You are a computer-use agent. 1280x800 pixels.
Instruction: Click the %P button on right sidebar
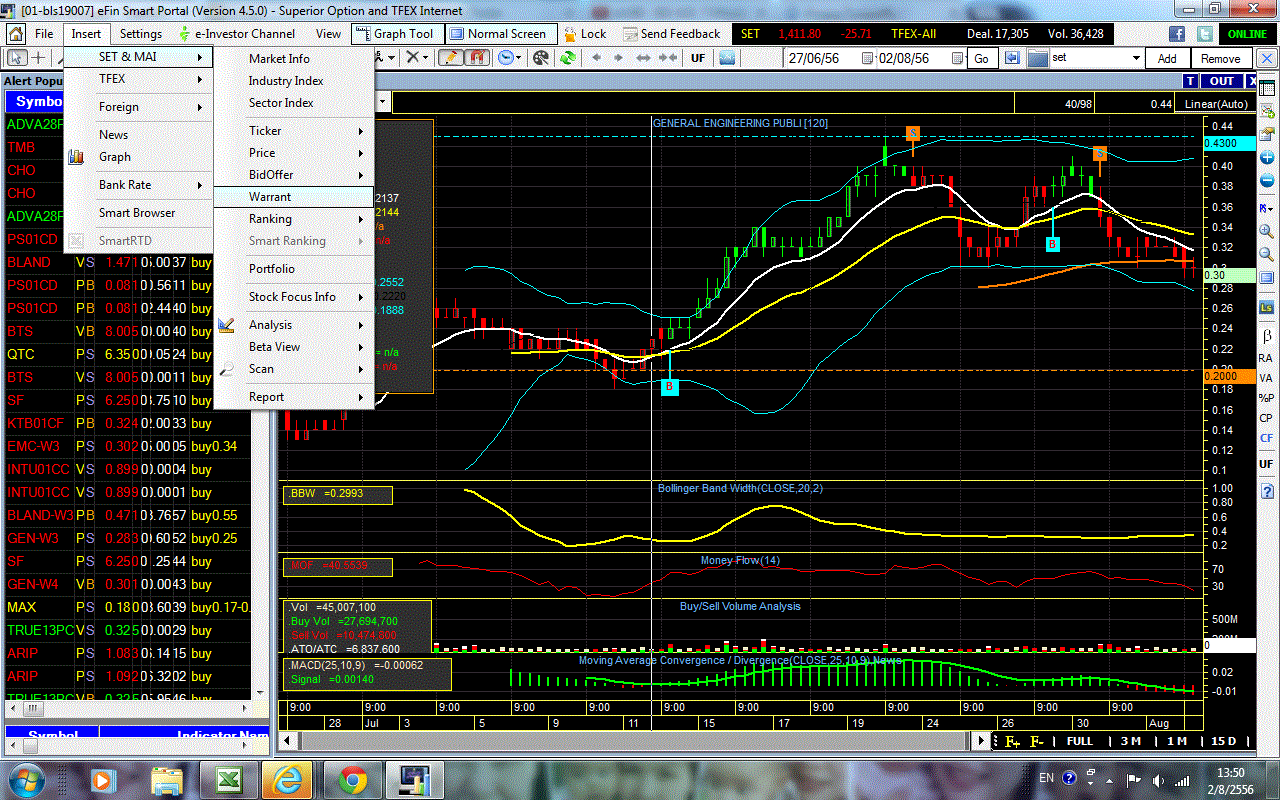point(1266,398)
